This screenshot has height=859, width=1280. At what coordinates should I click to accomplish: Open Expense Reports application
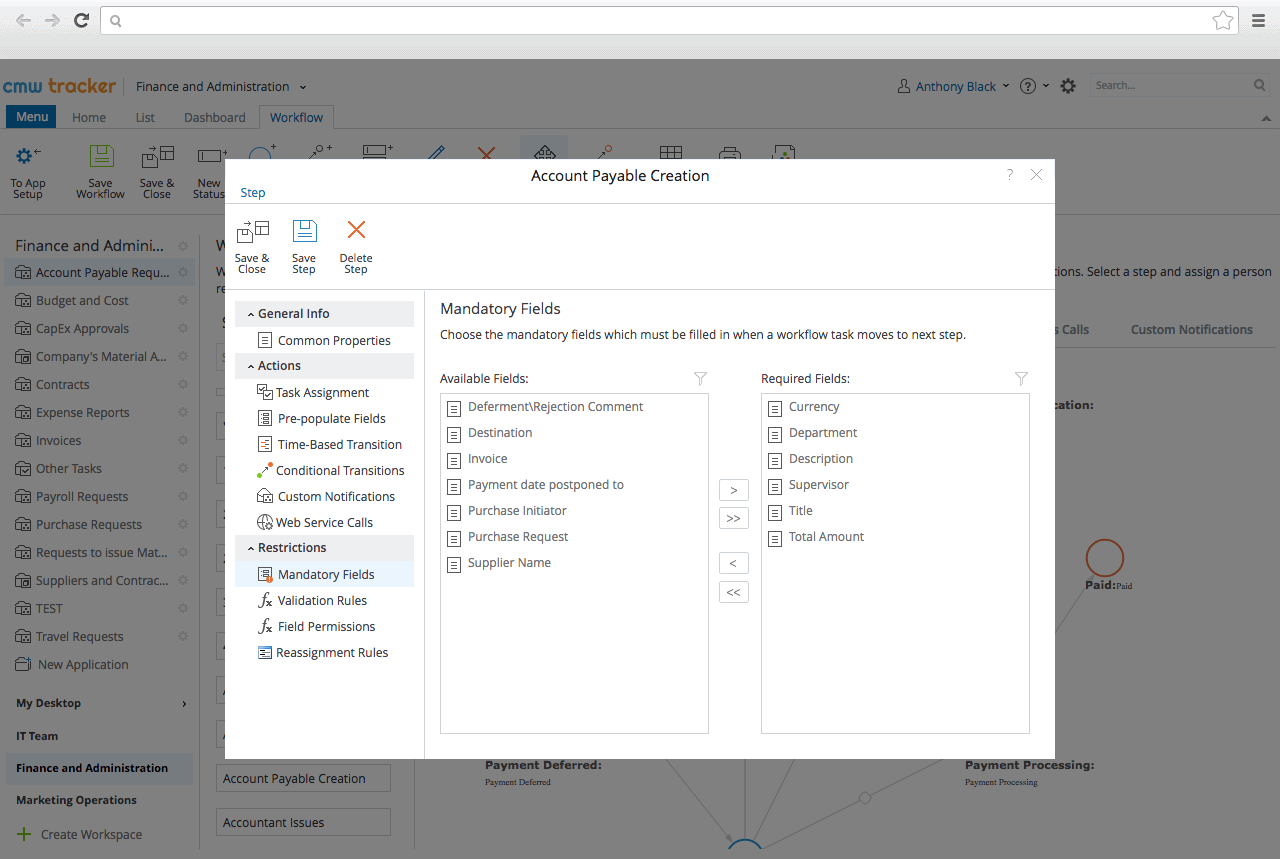(x=84, y=413)
